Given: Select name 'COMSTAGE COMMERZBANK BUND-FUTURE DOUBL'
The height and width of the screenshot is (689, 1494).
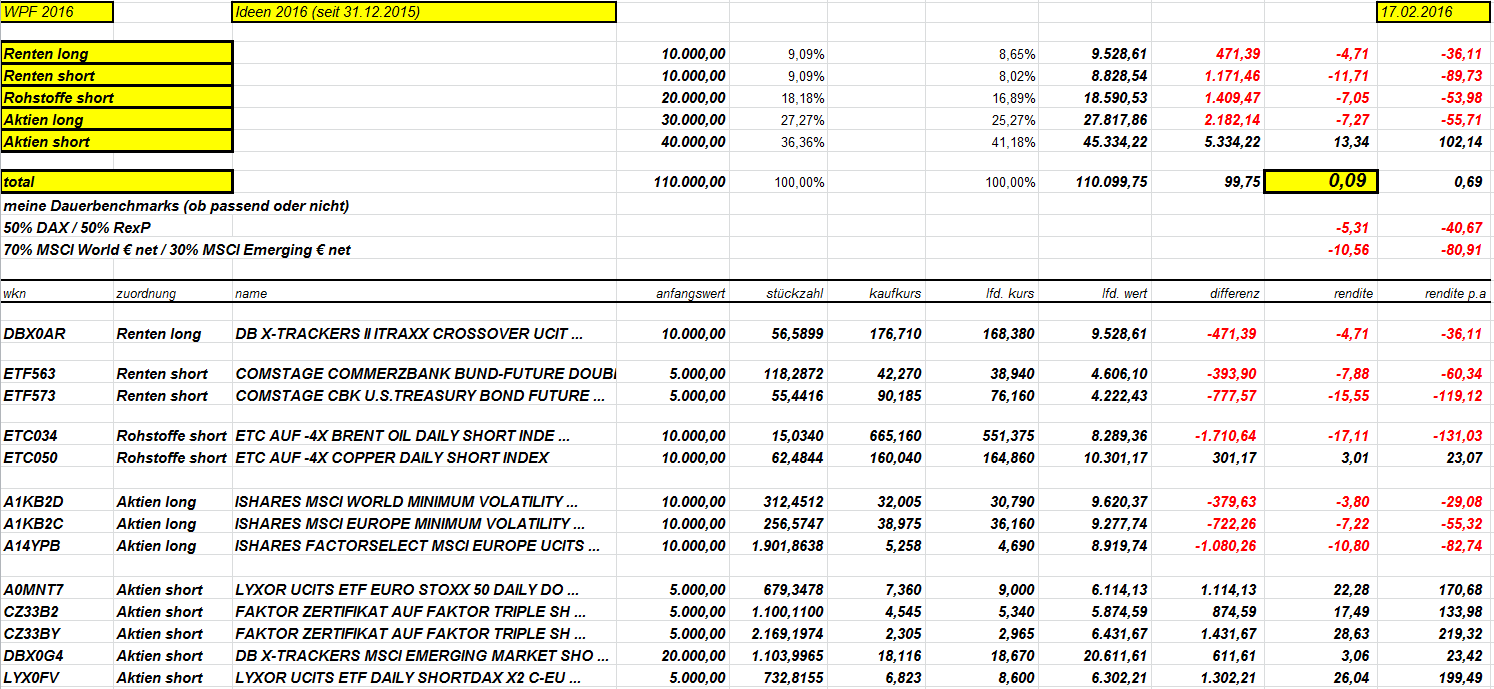Looking at the screenshot, I should (426, 374).
